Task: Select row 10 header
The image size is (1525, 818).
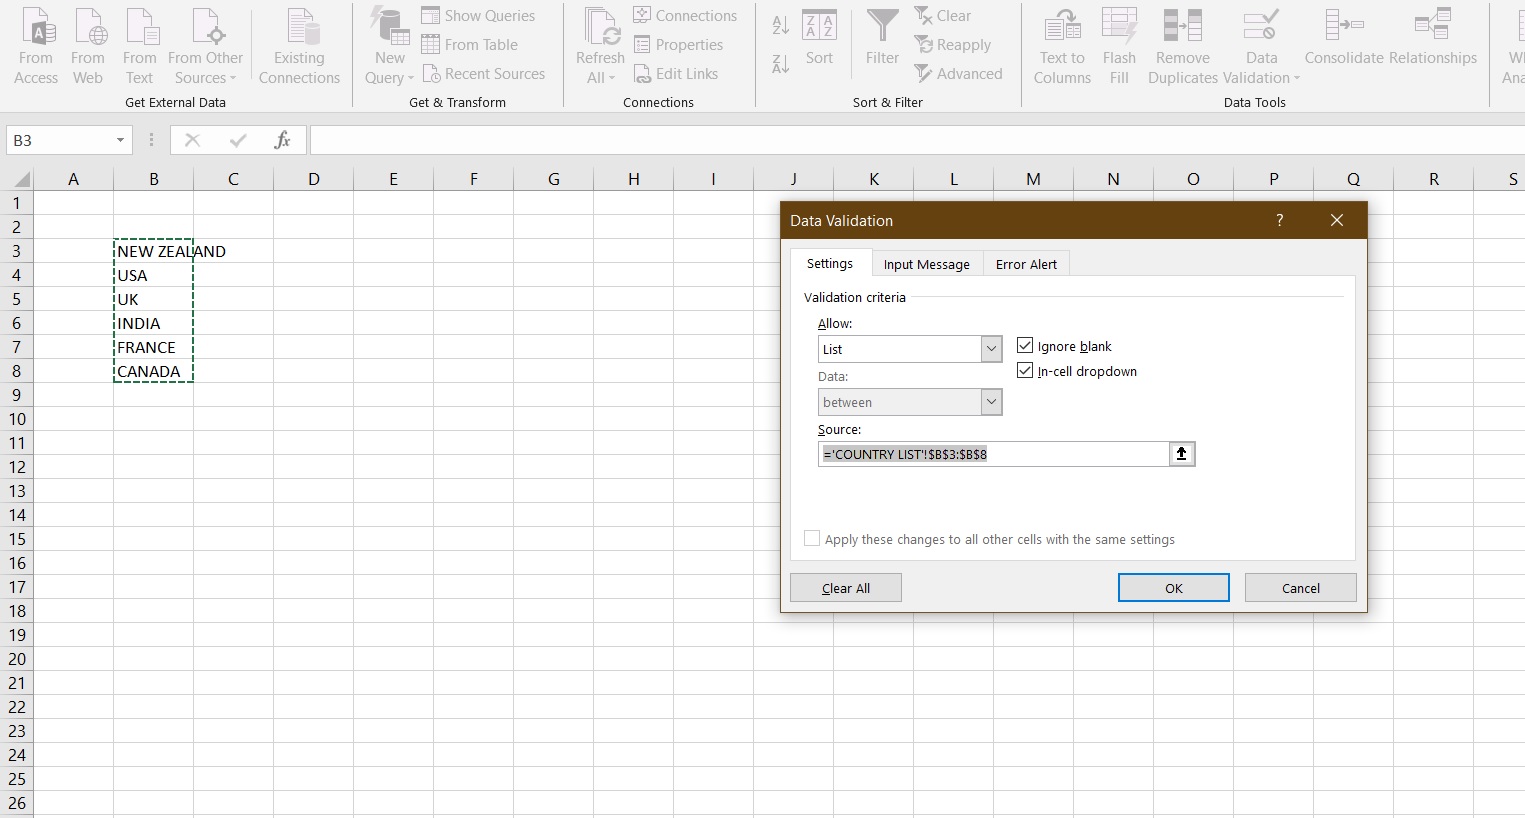Action: coord(17,419)
